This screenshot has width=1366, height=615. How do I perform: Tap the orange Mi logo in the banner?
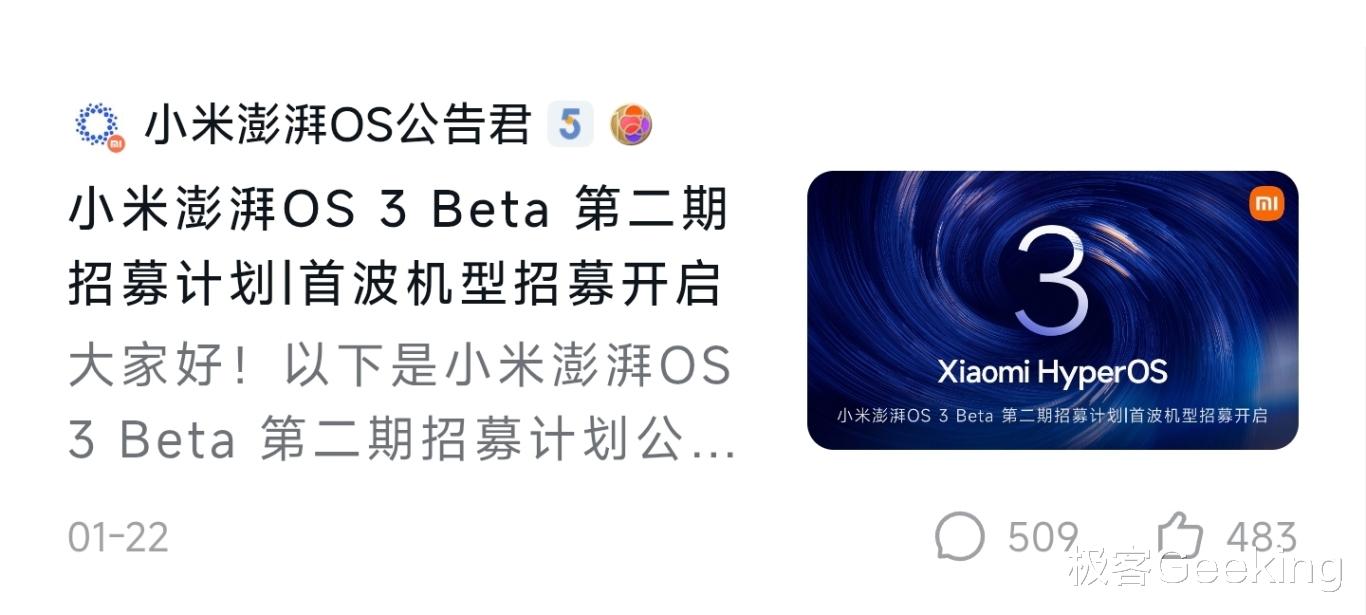[x=1267, y=204]
